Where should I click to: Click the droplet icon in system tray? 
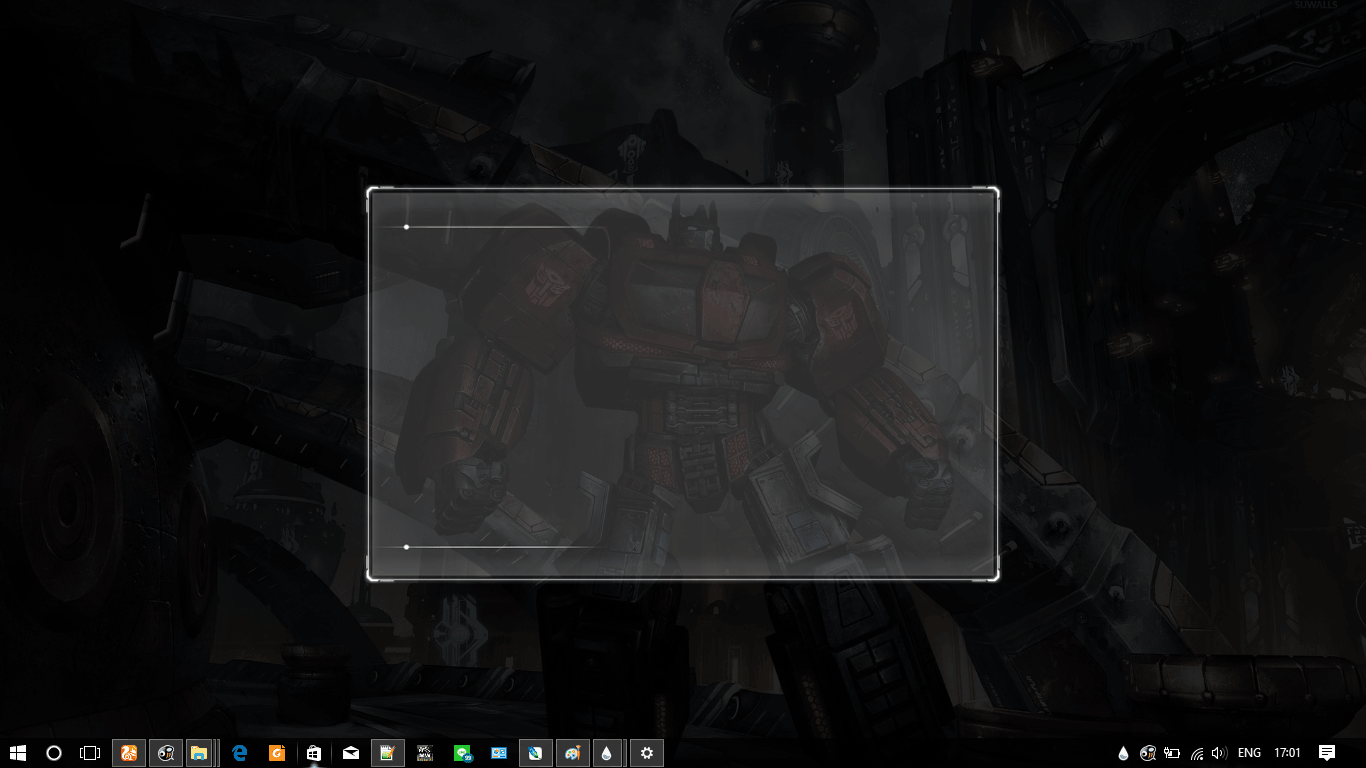pyautogui.click(x=1123, y=753)
